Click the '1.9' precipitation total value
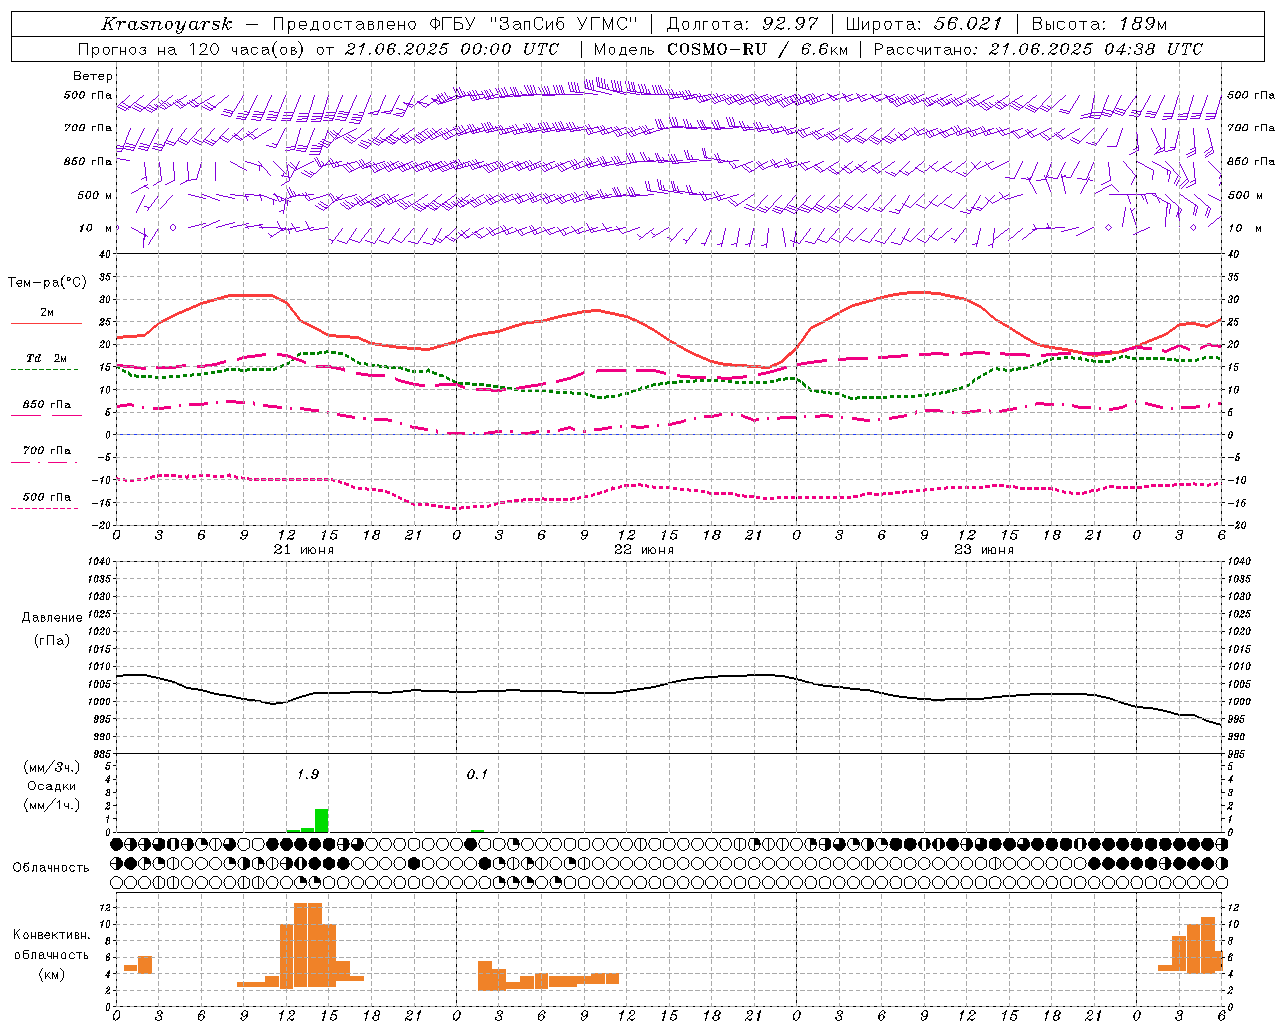The image size is (1280, 1024). (308, 774)
